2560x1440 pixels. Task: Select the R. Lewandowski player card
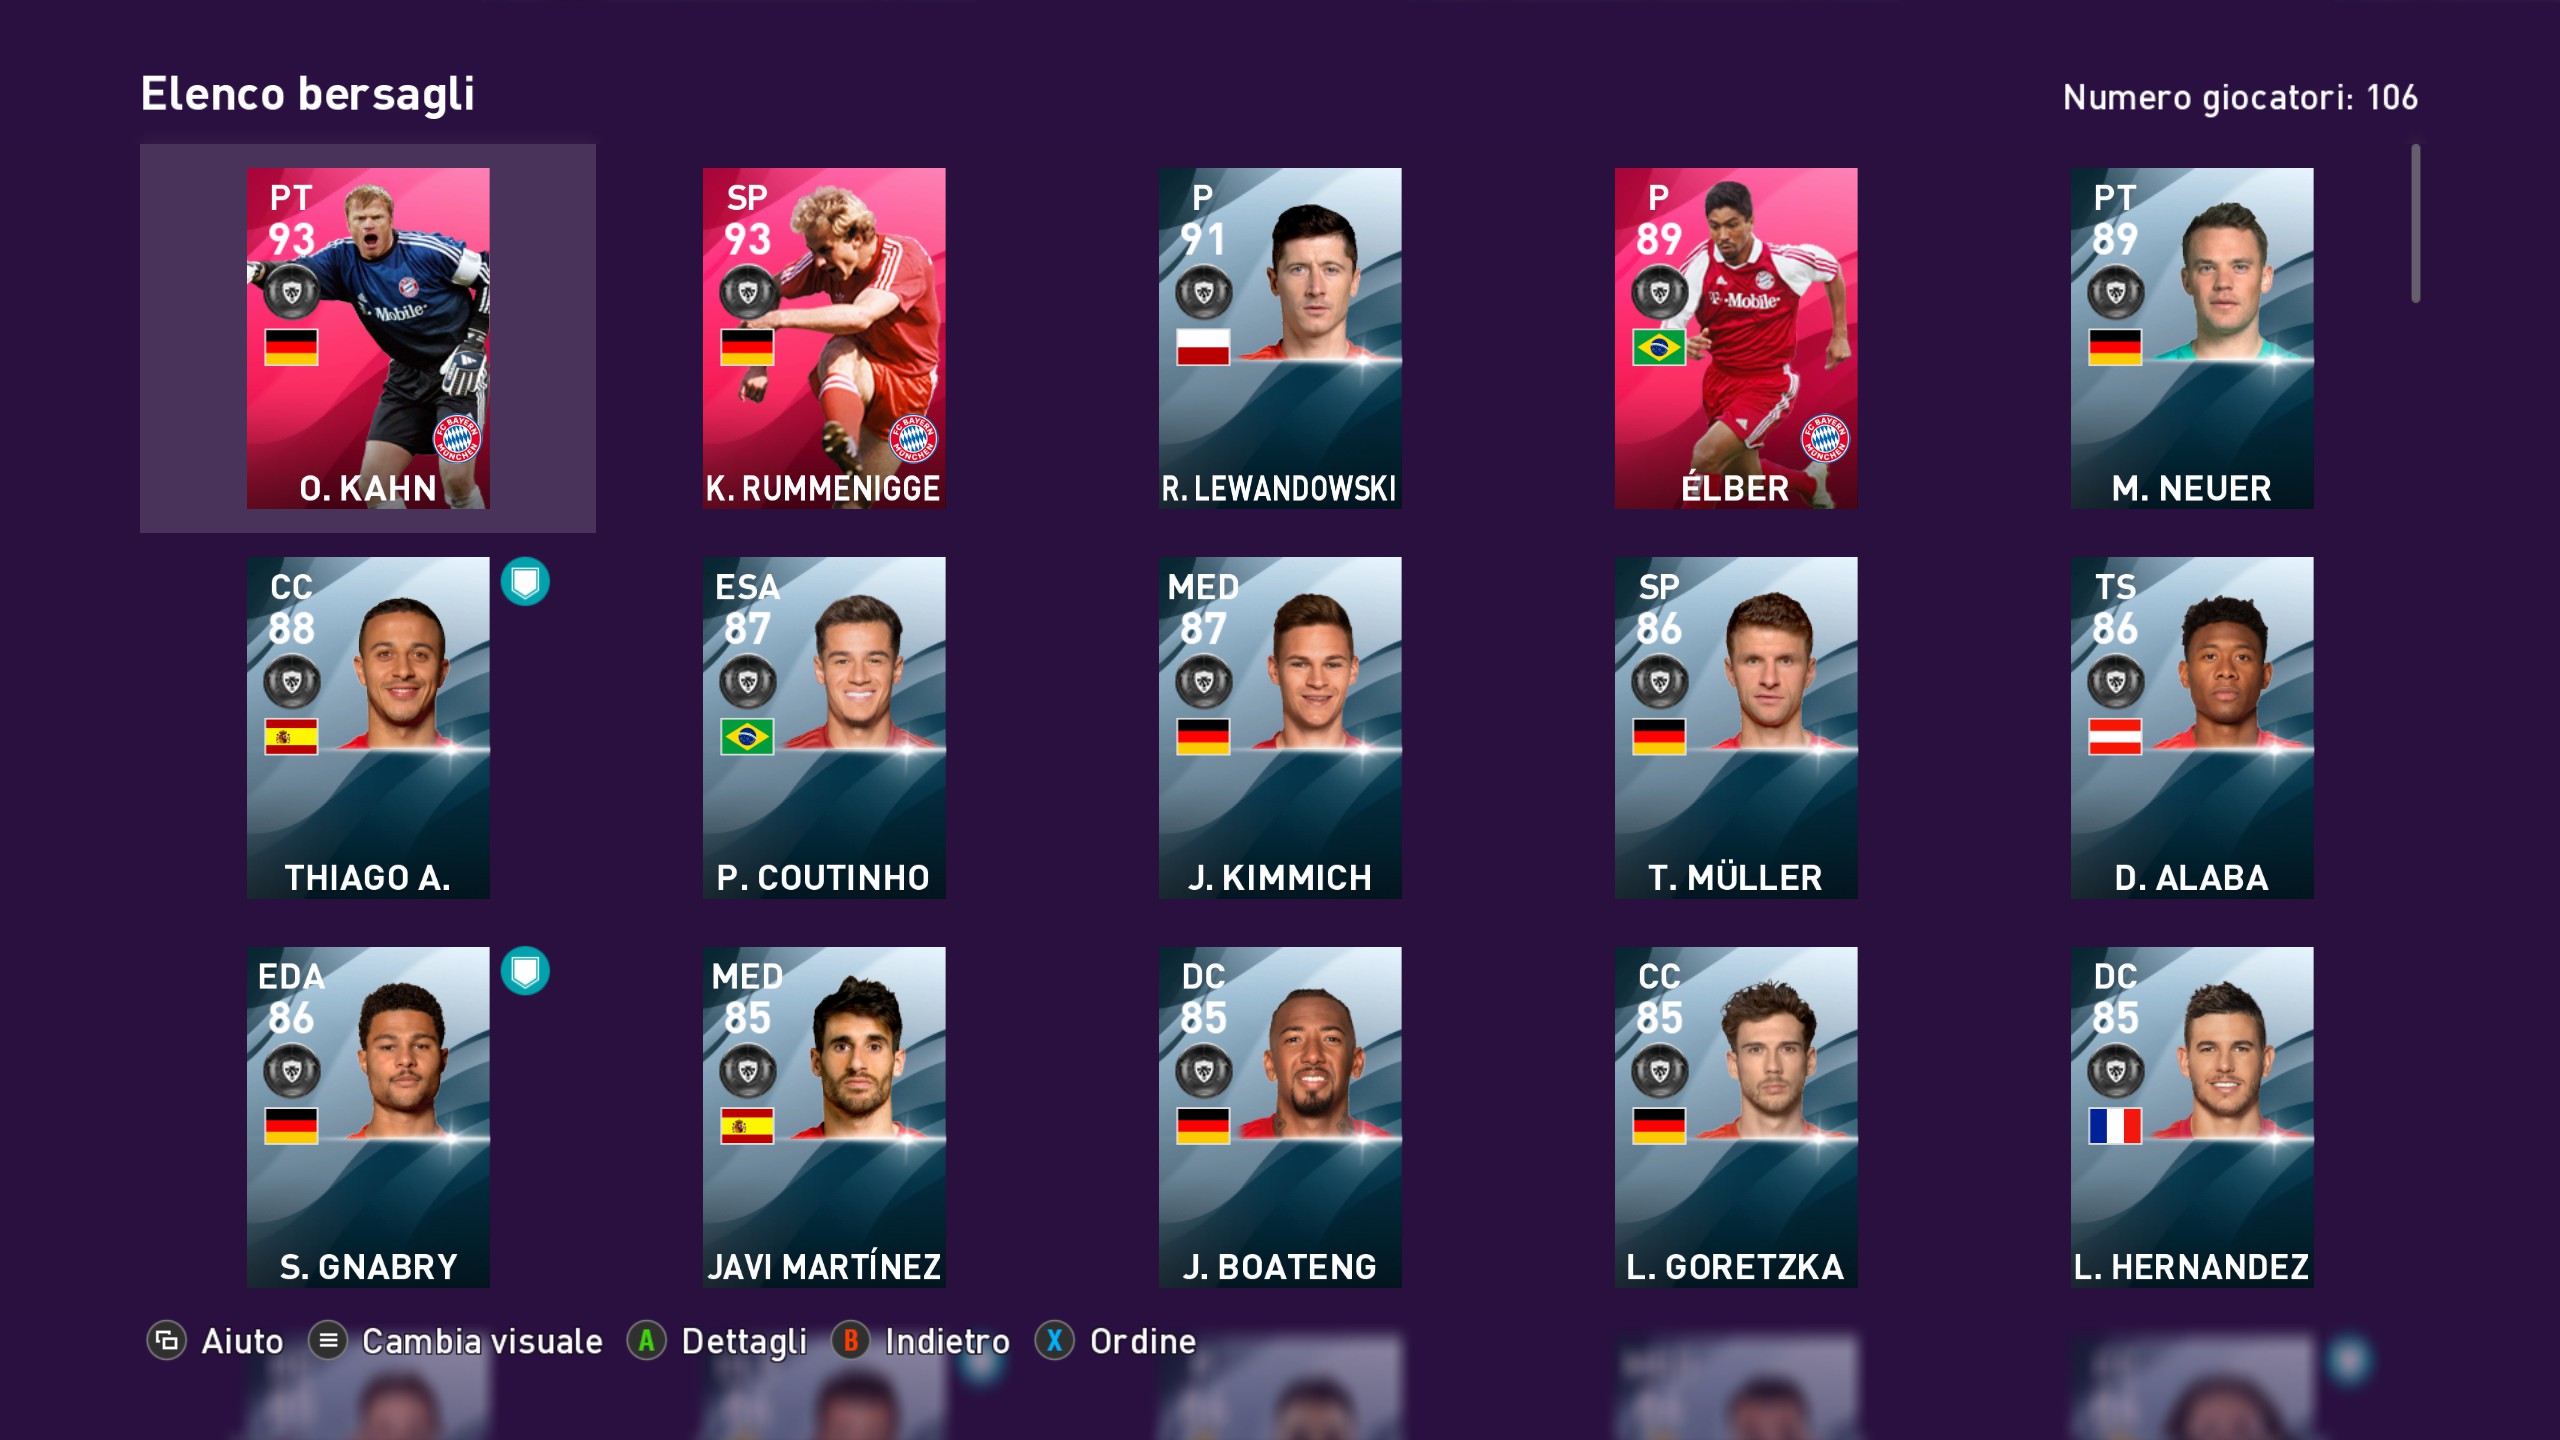(x=1280, y=338)
